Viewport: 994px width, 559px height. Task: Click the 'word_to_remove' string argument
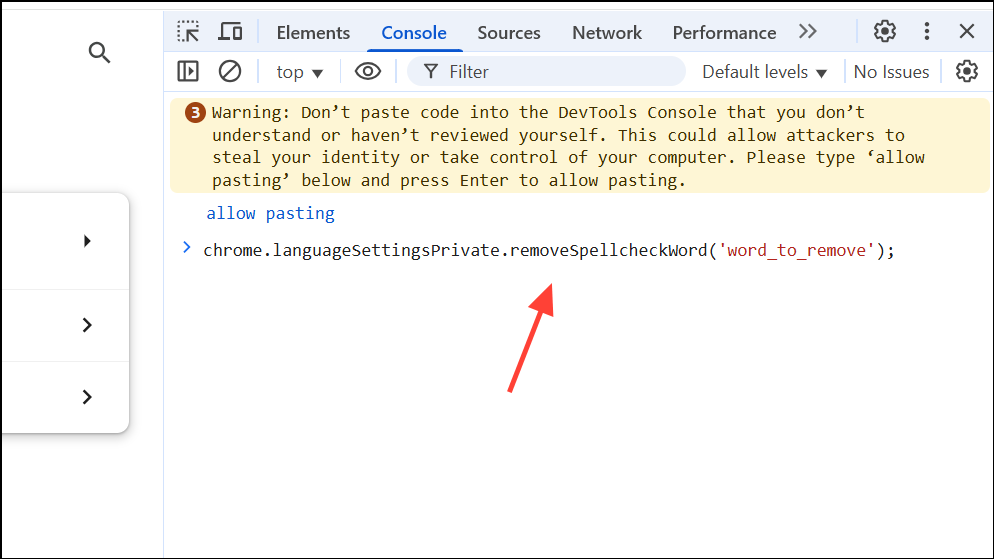(x=796, y=250)
